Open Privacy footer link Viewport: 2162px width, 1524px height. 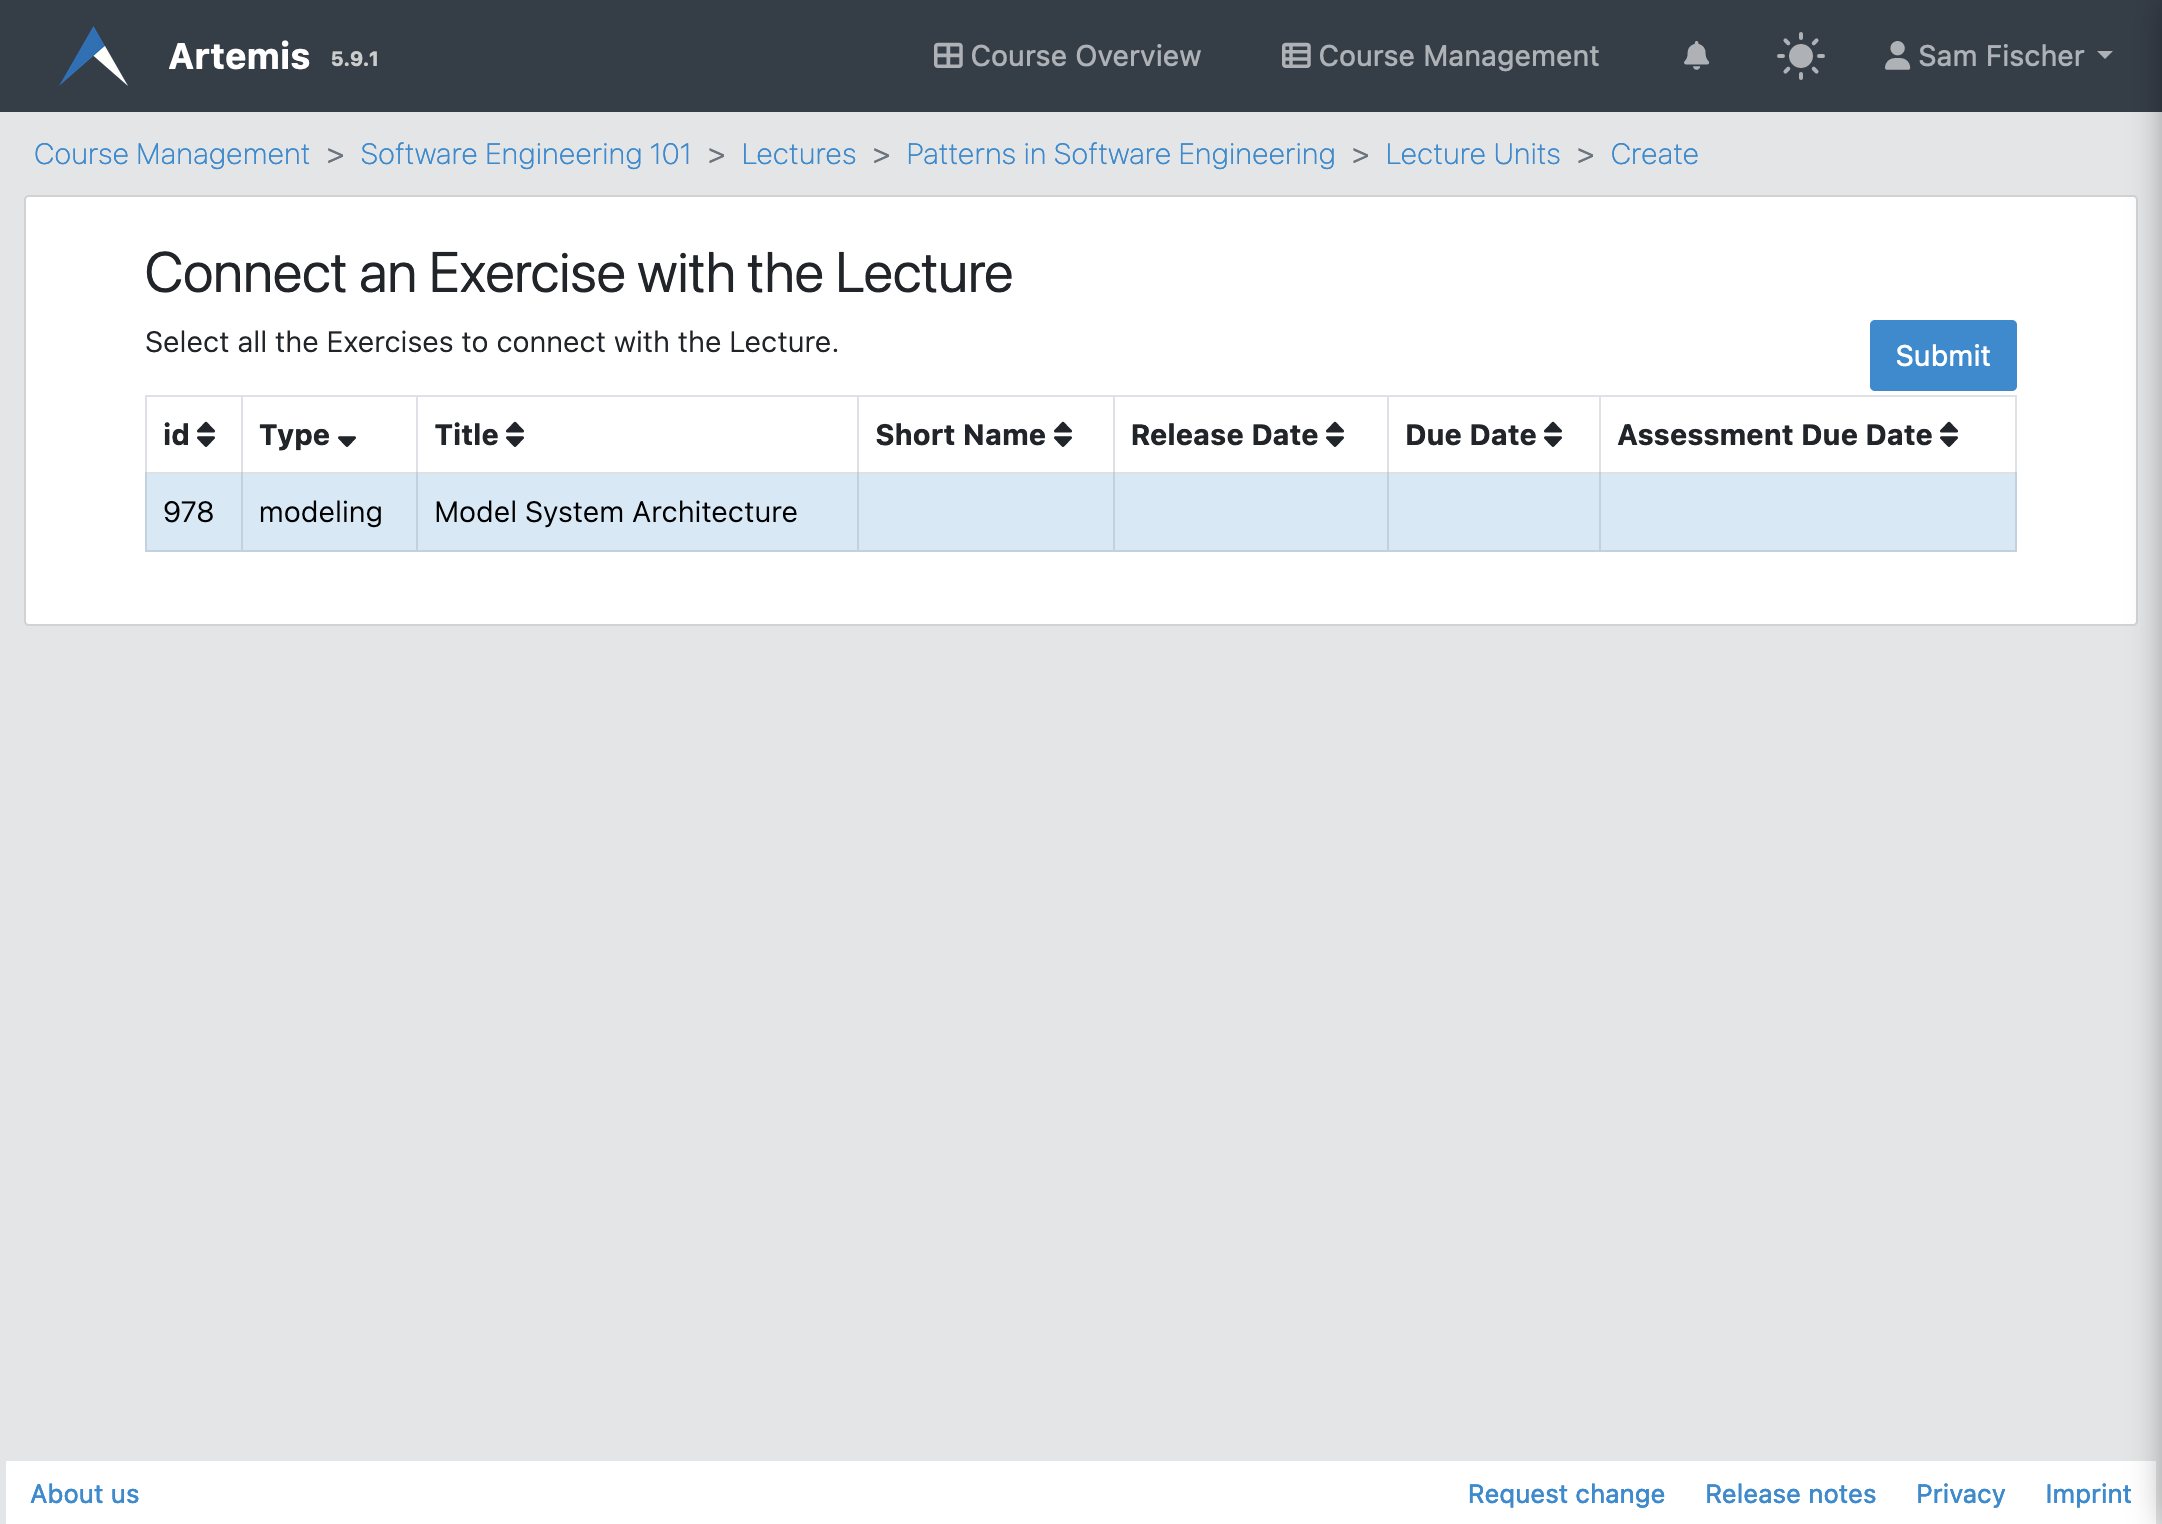click(1960, 1494)
